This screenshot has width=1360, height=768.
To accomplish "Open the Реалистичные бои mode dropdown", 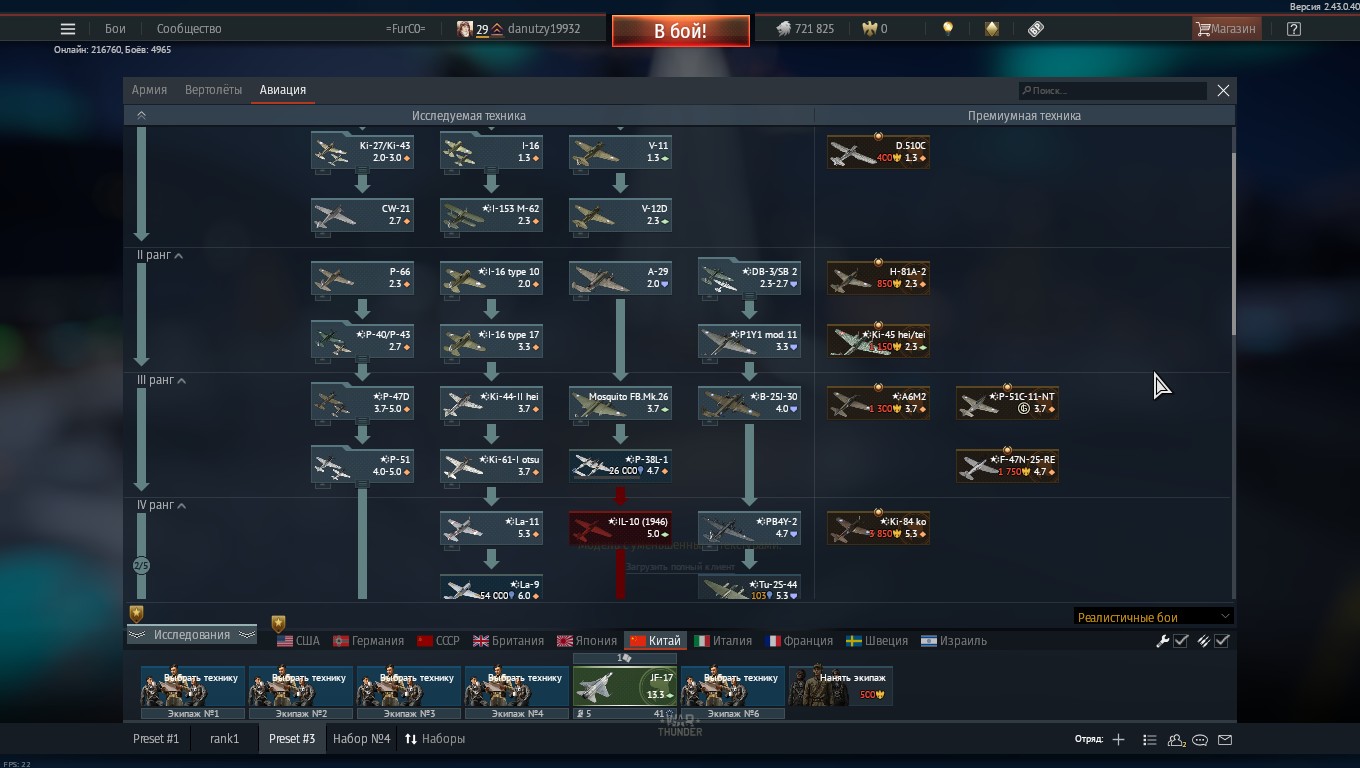I will tap(1153, 617).
